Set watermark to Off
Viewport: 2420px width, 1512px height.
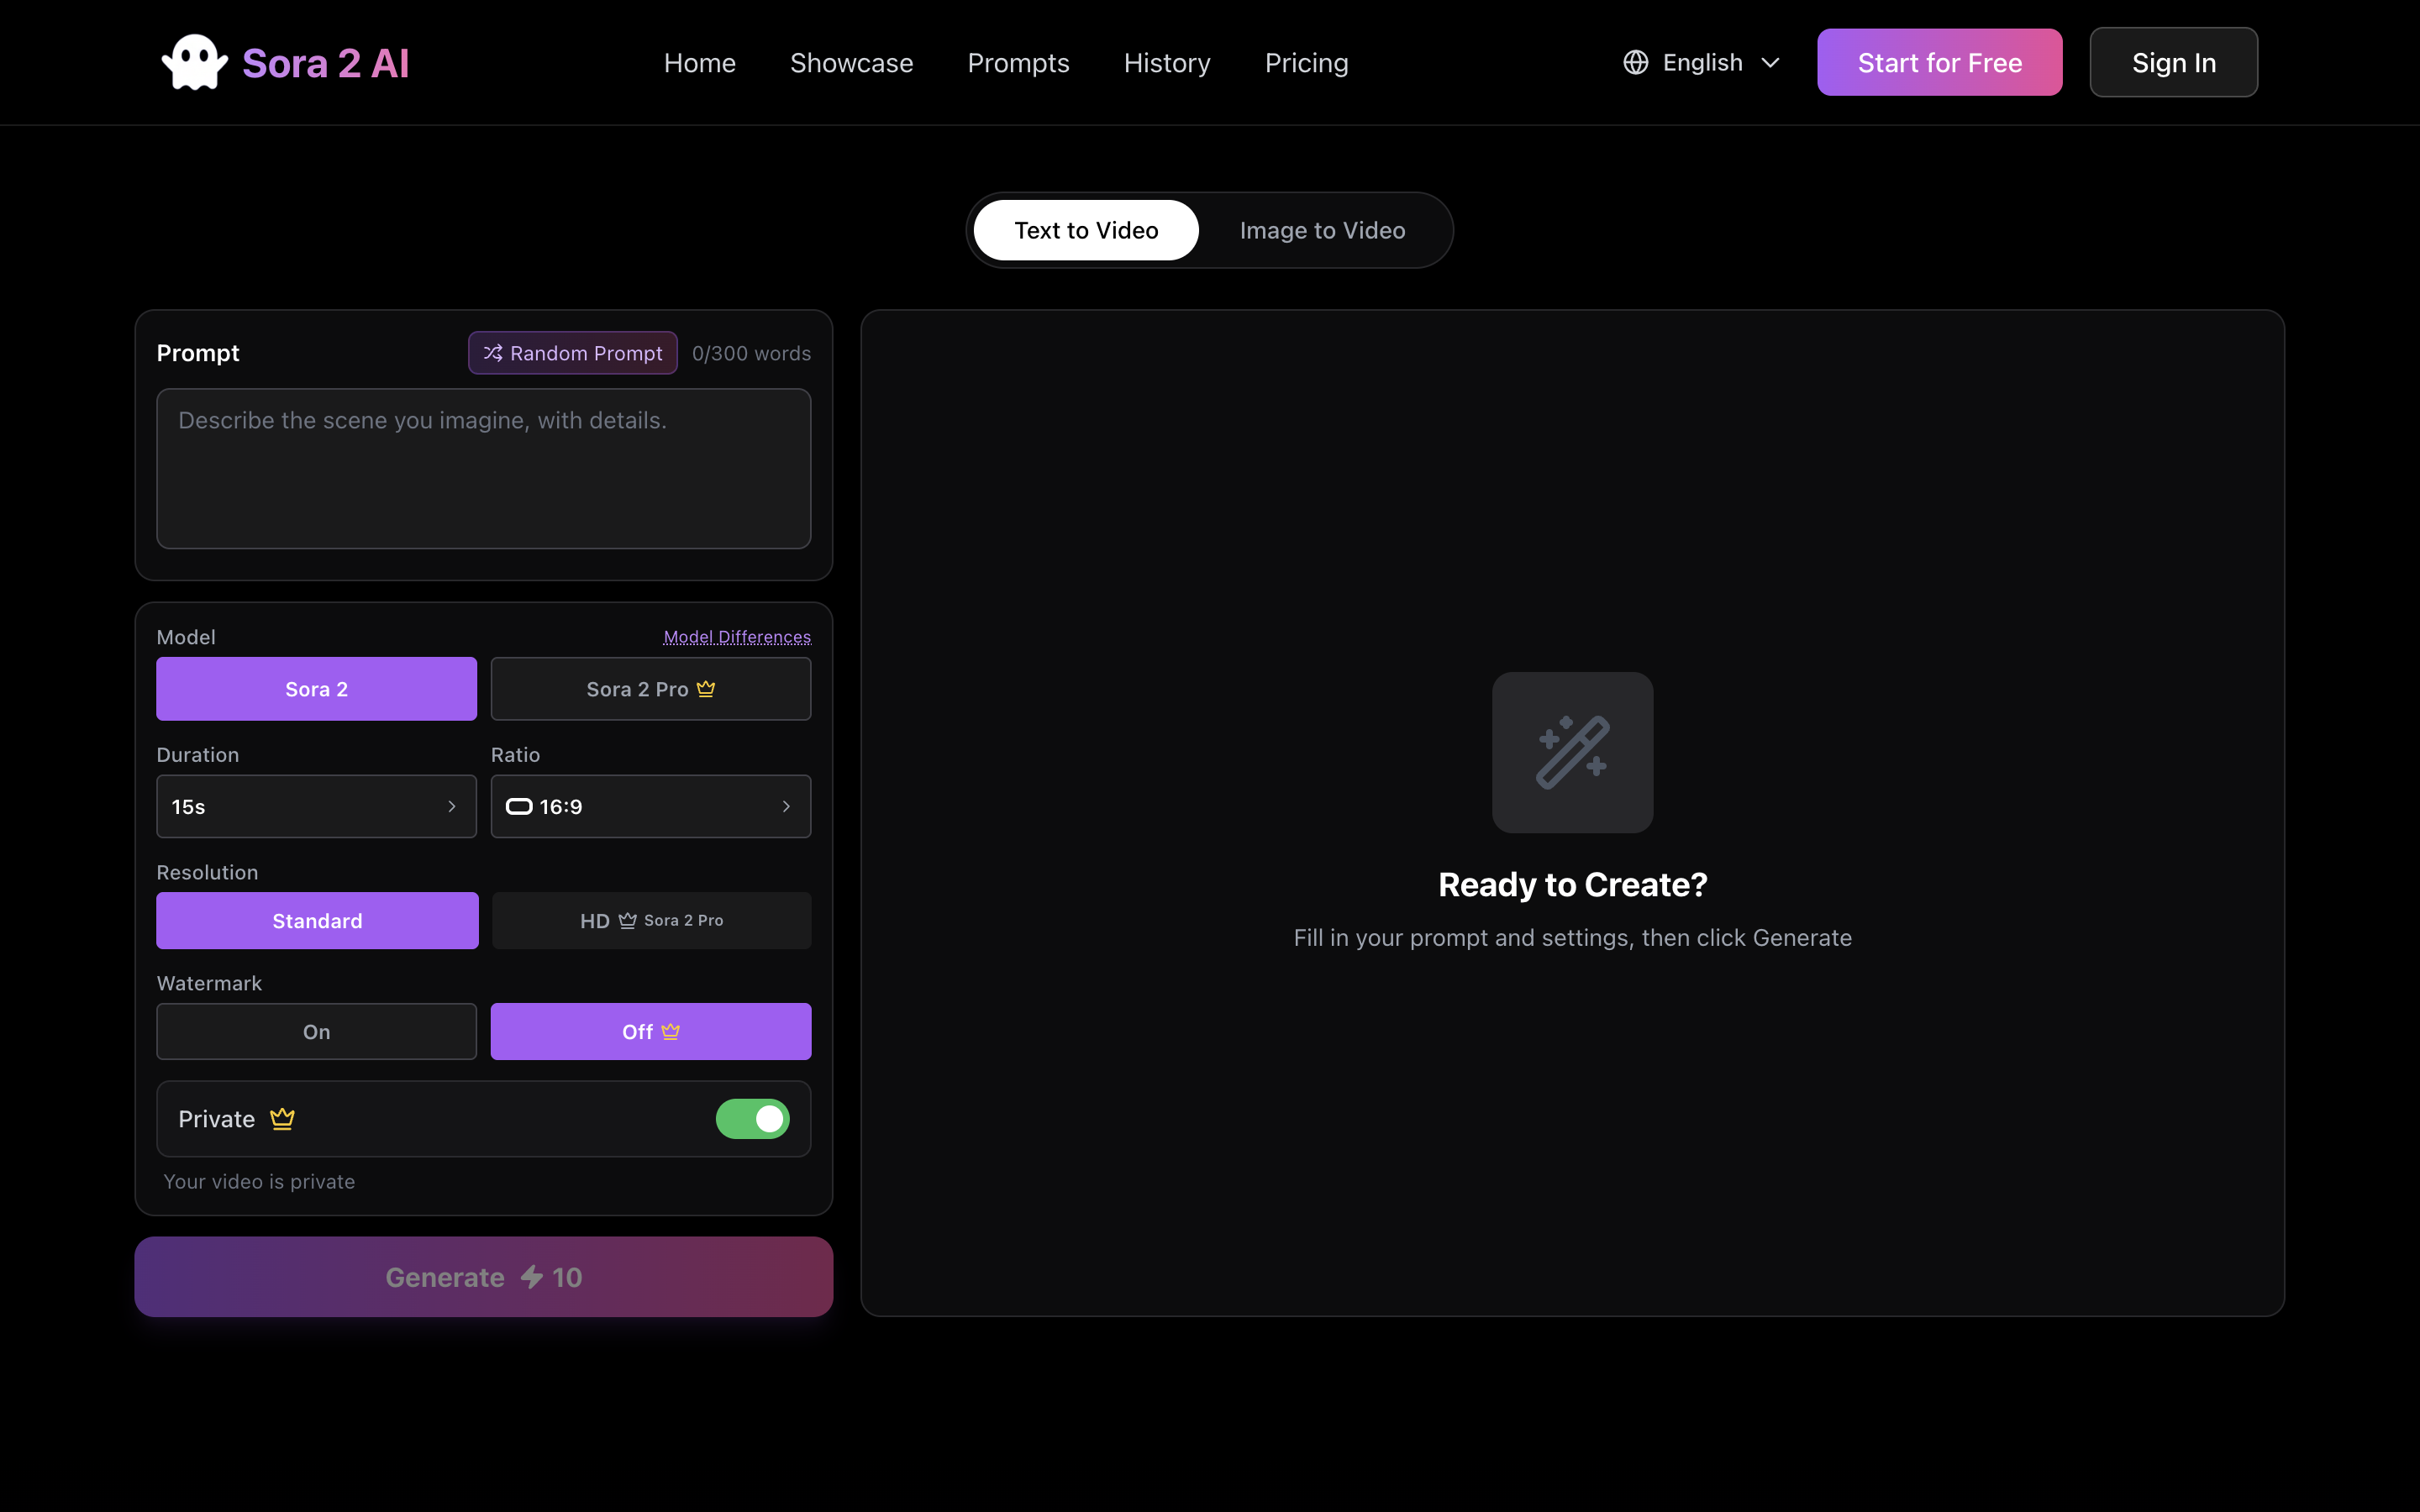click(651, 1032)
